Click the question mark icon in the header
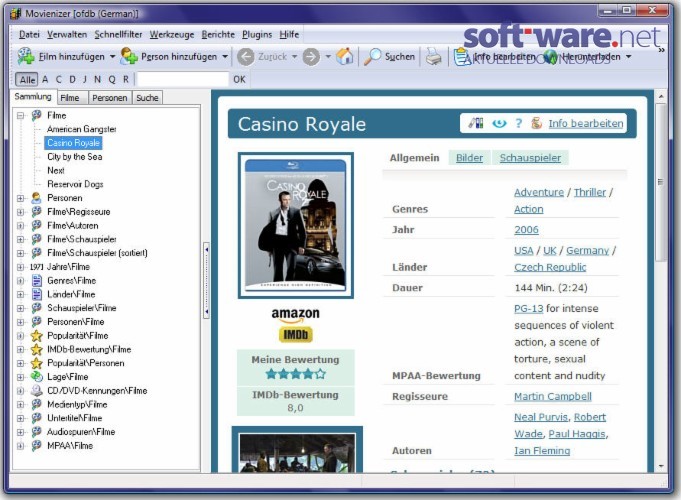This screenshot has height=500, width=681. tap(519, 123)
